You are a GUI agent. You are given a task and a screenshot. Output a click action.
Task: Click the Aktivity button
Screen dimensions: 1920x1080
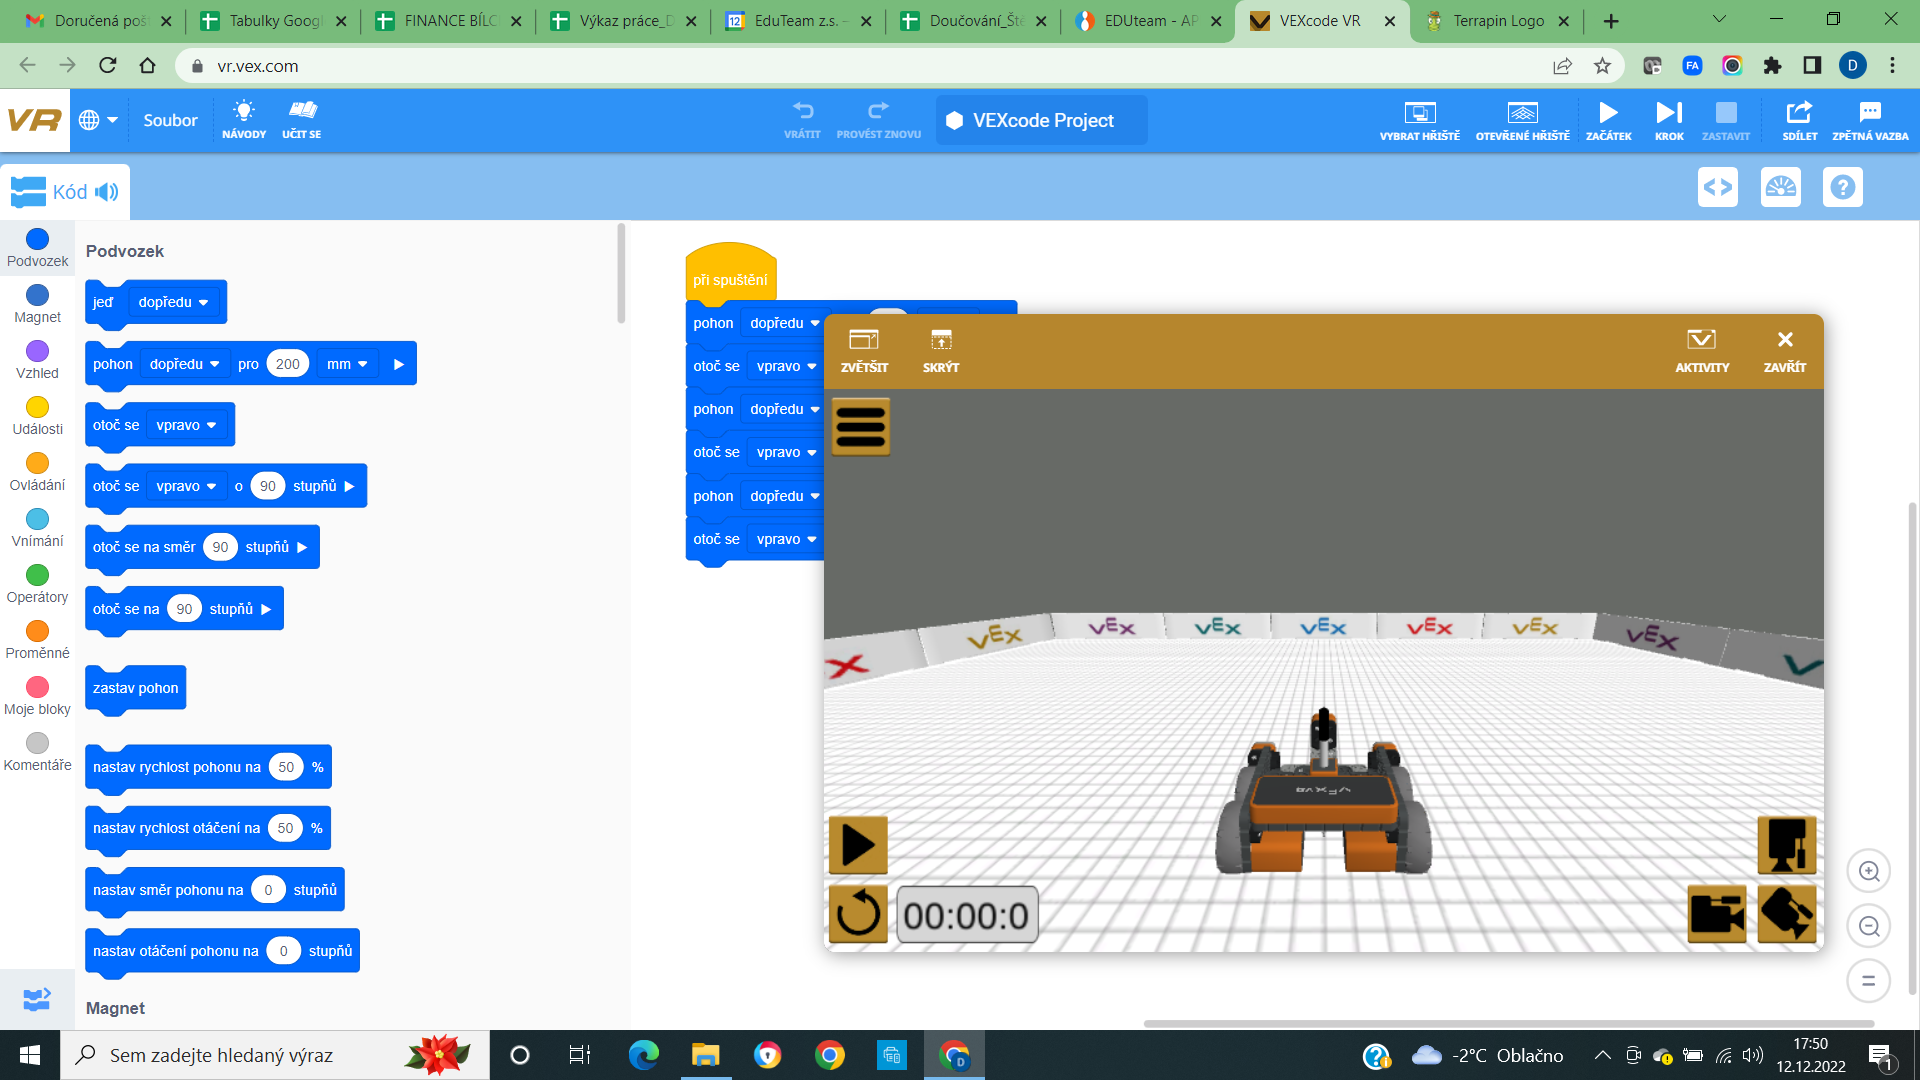click(1701, 350)
